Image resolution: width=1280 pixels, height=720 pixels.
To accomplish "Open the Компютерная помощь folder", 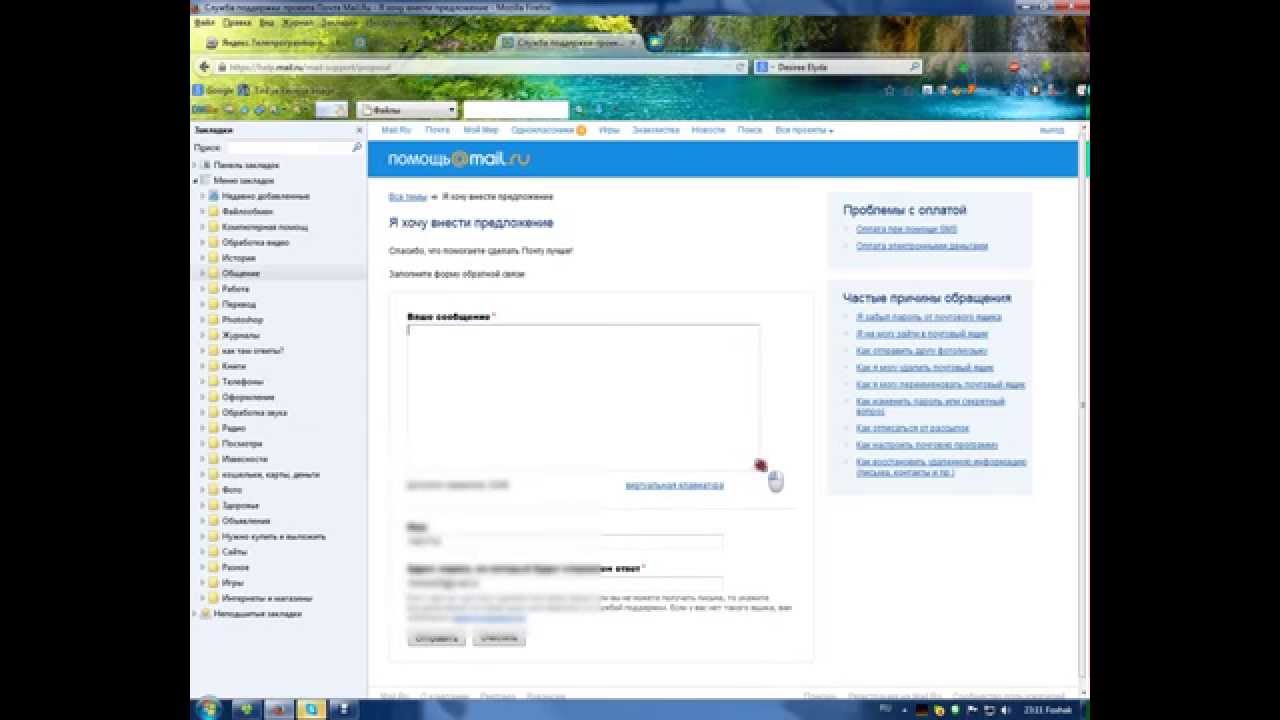I will 258,227.
